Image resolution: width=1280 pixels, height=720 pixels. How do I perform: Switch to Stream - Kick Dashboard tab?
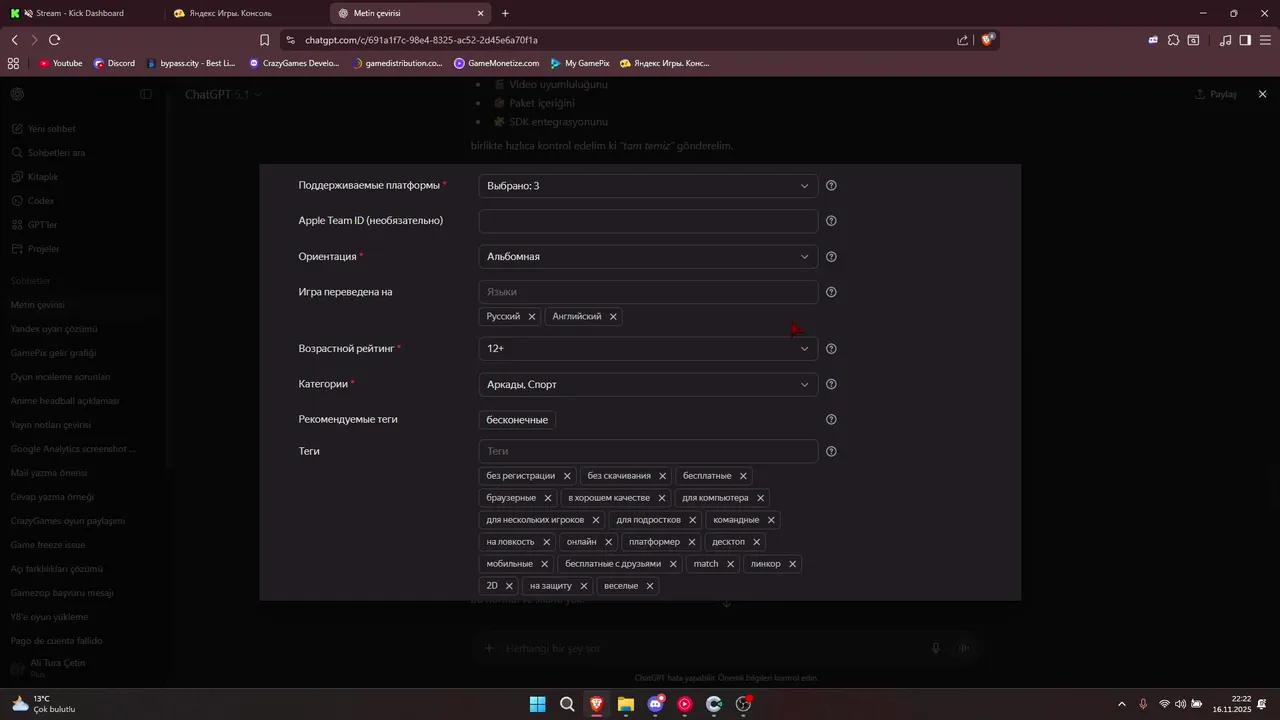(80, 13)
